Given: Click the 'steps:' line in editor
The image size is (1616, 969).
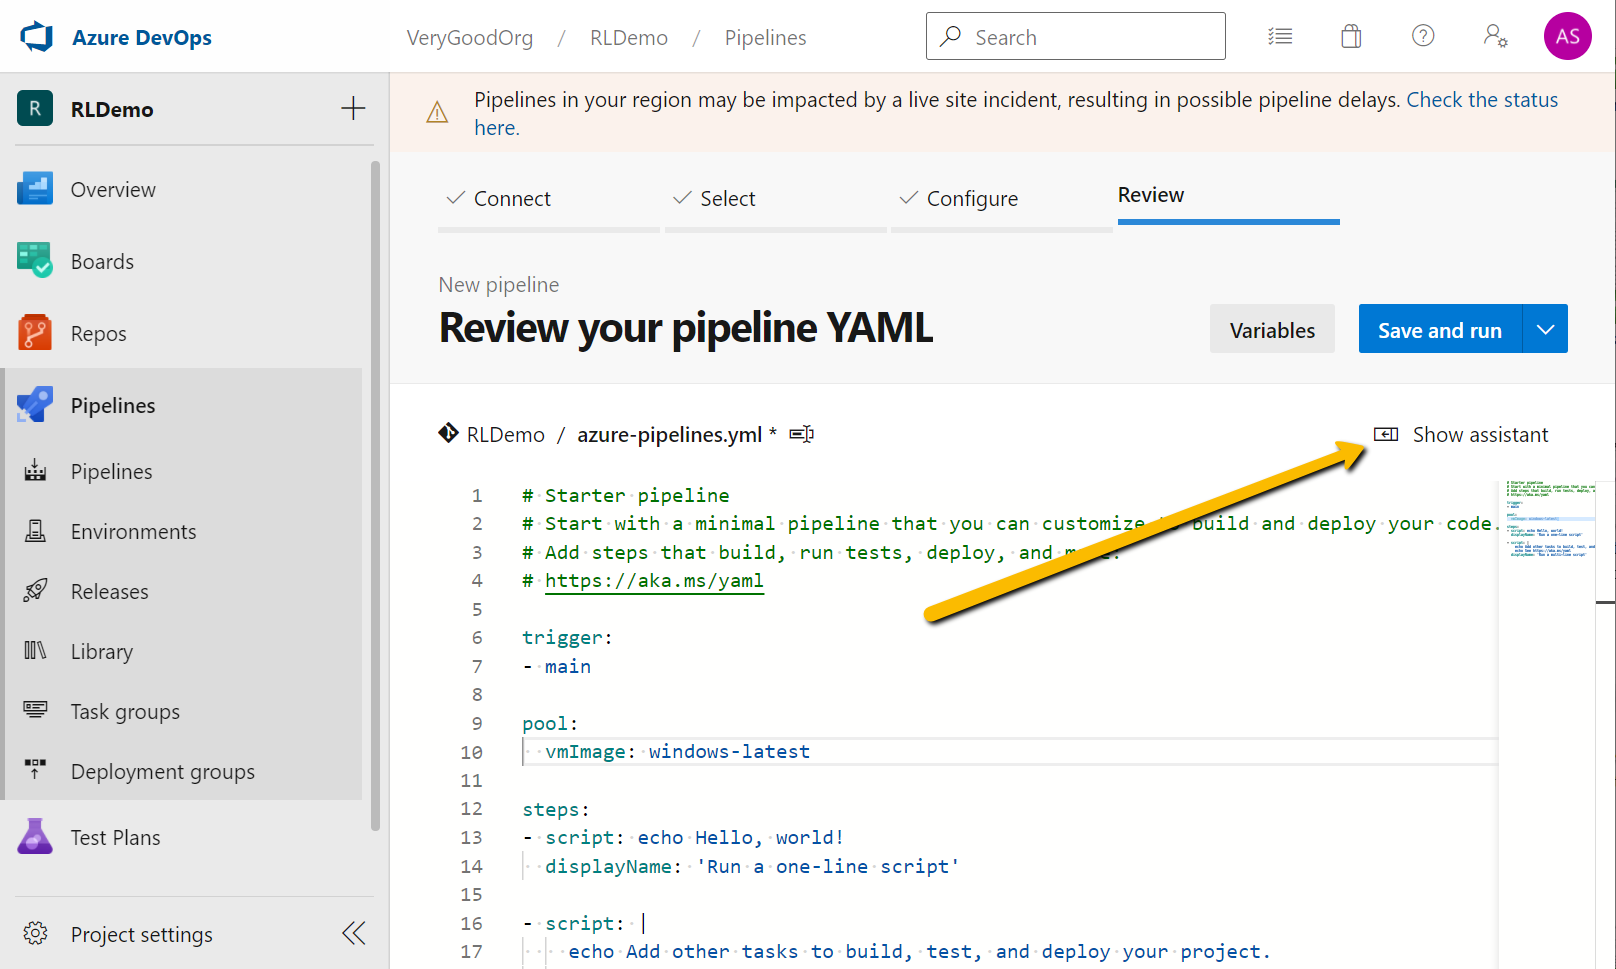Looking at the screenshot, I should click(556, 810).
